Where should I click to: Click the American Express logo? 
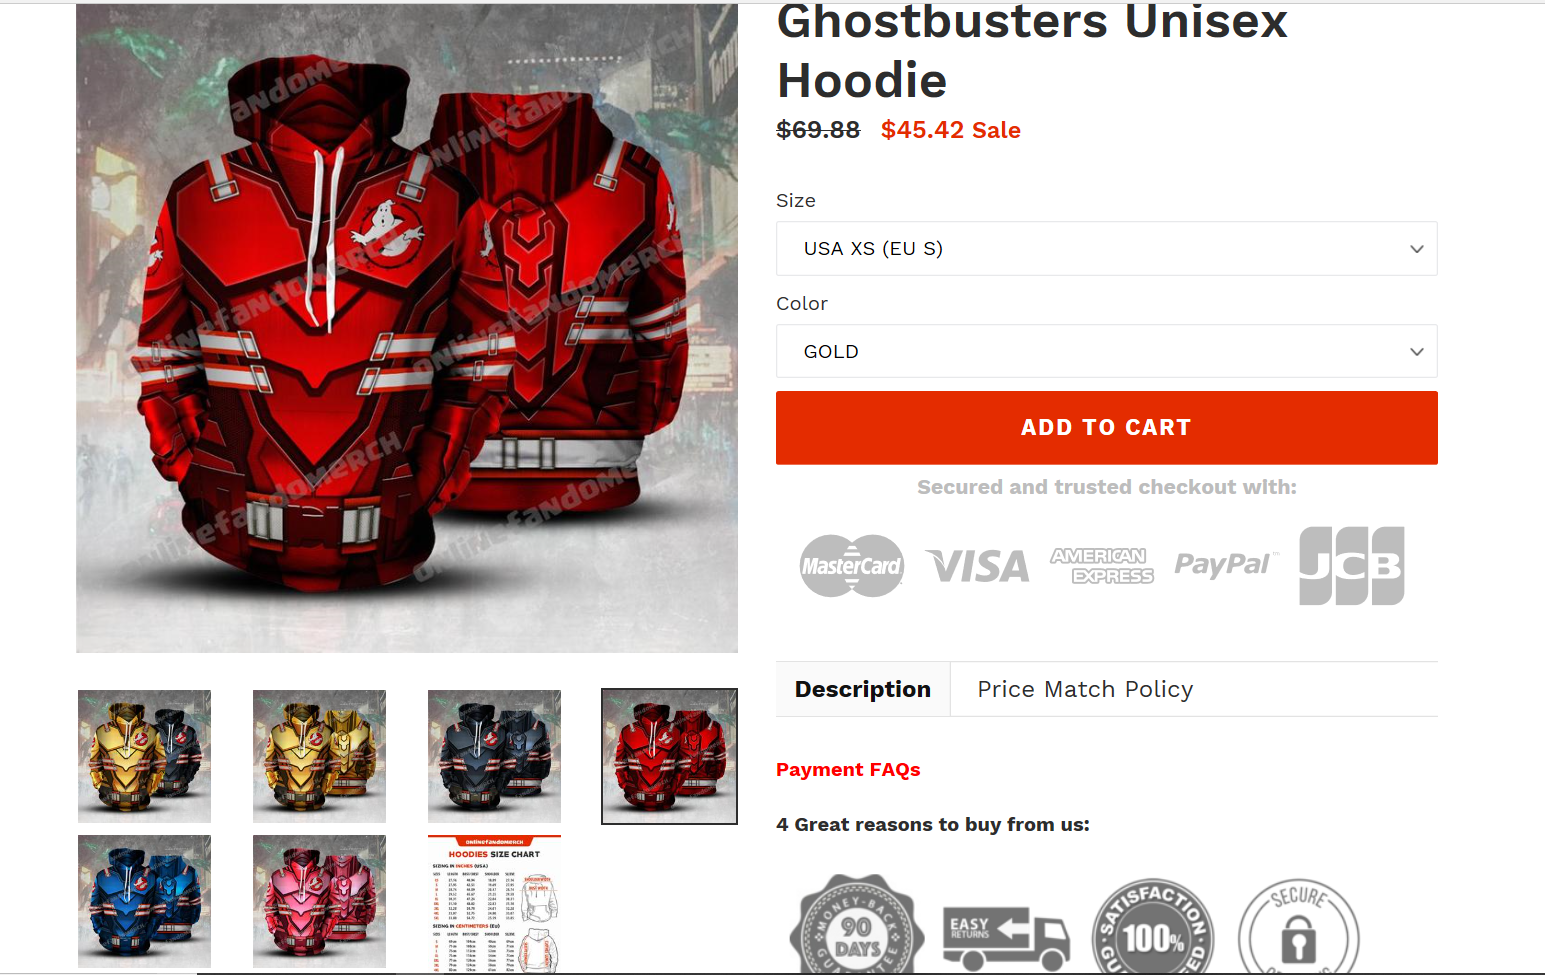(x=1102, y=566)
